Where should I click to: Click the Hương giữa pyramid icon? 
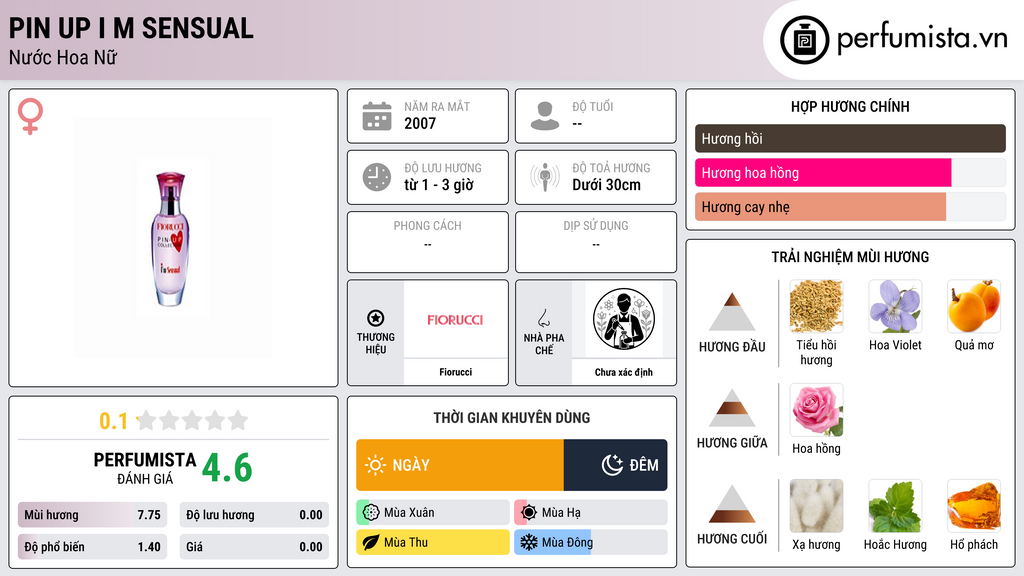point(732,408)
